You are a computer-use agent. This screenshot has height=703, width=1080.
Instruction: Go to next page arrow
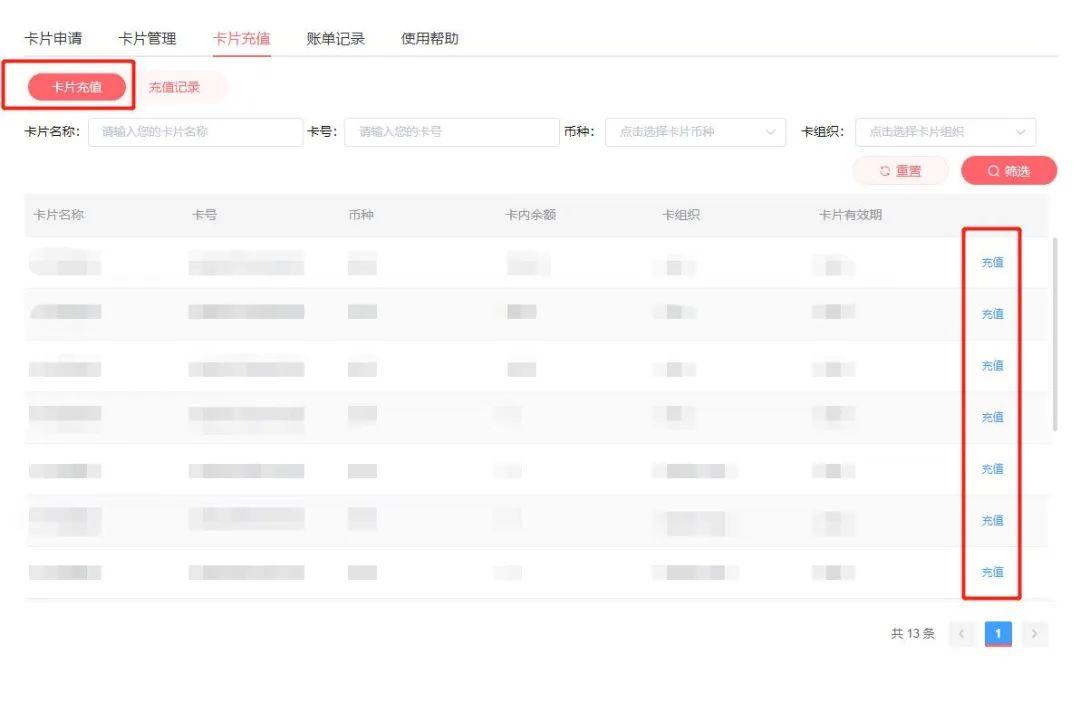(x=1035, y=633)
